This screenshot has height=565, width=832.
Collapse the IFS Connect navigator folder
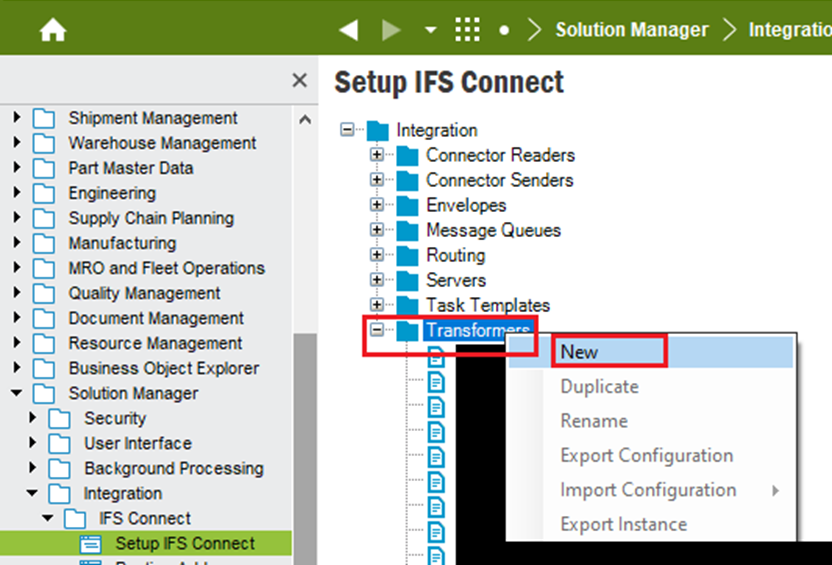tap(48, 518)
